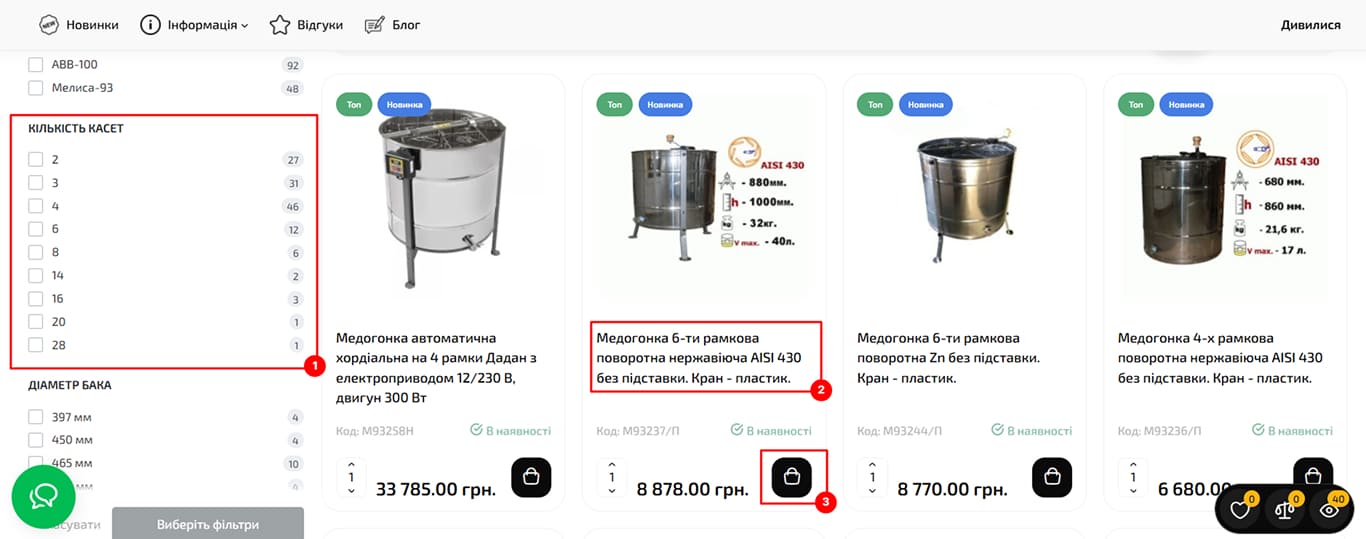Viewport: 1366px width, 539px height.
Task: Check the 4 cassettes filter
Action: [x=36, y=206]
